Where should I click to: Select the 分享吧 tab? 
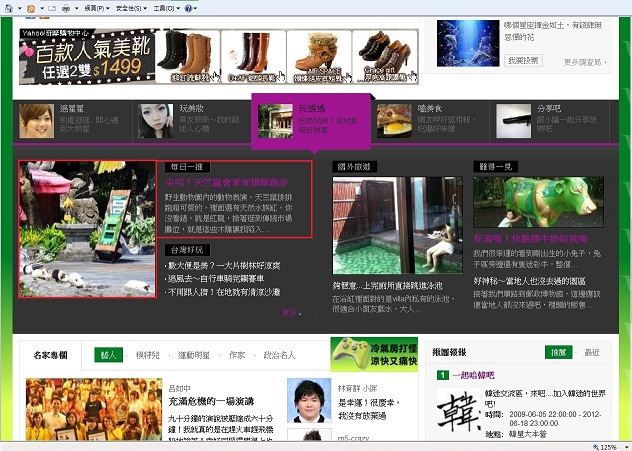point(549,121)
